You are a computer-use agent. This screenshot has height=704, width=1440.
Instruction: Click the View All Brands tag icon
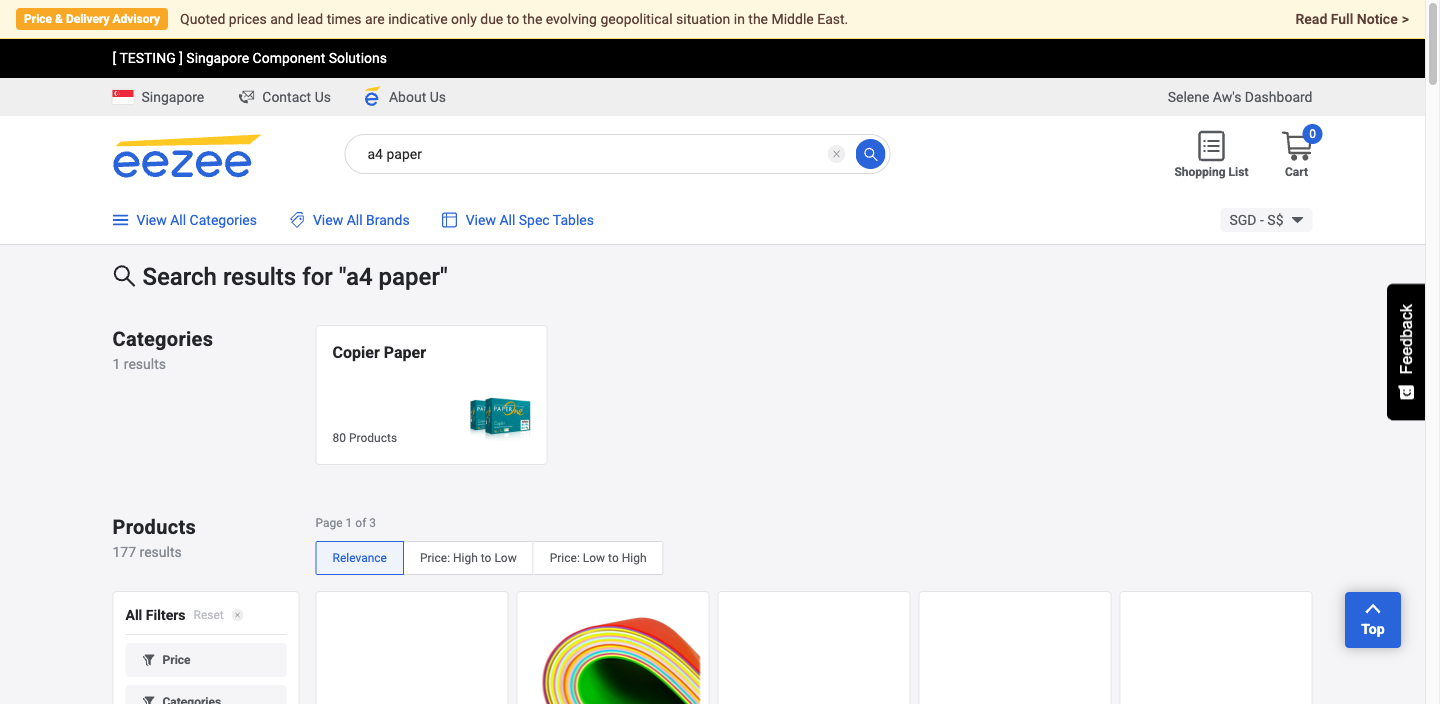(297, 220)
